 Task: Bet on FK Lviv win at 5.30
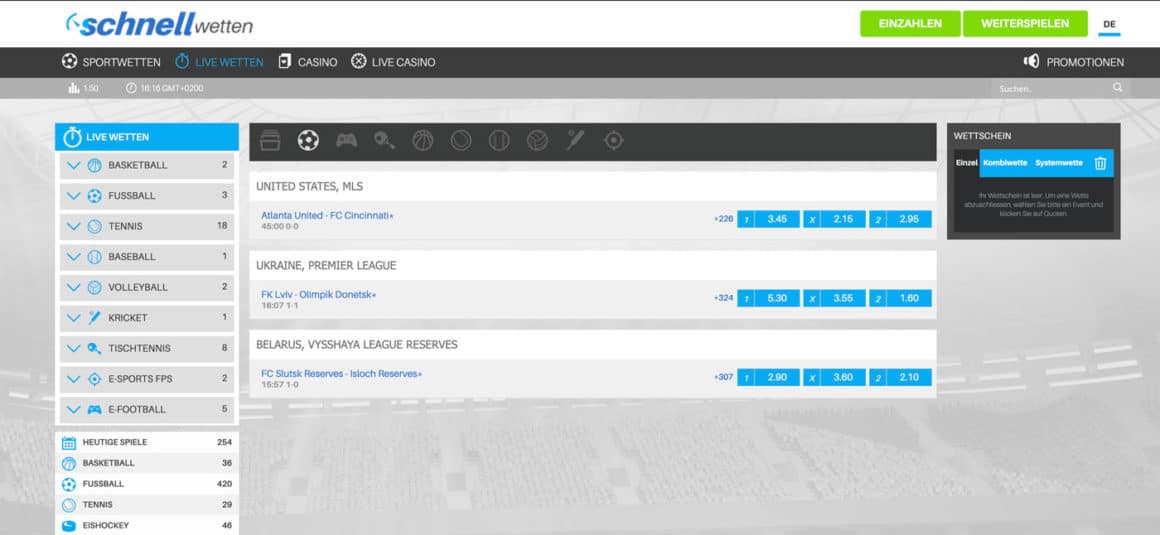coord(768,298)
